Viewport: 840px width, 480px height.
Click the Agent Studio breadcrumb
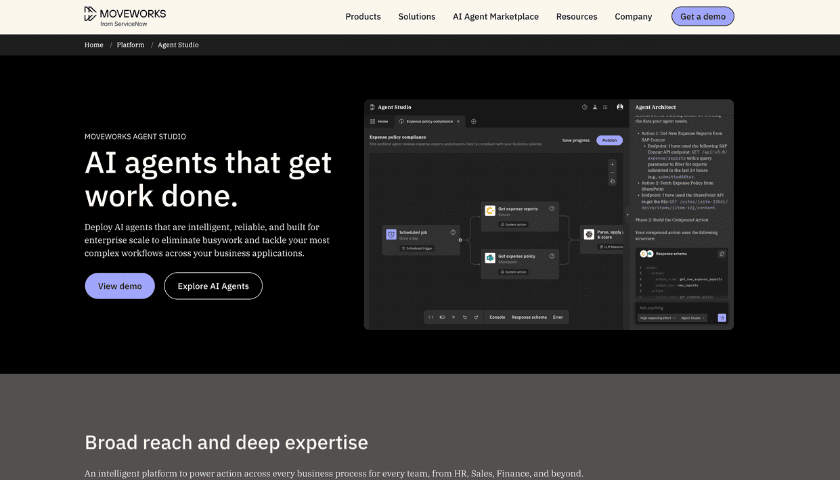click(178, 45)
